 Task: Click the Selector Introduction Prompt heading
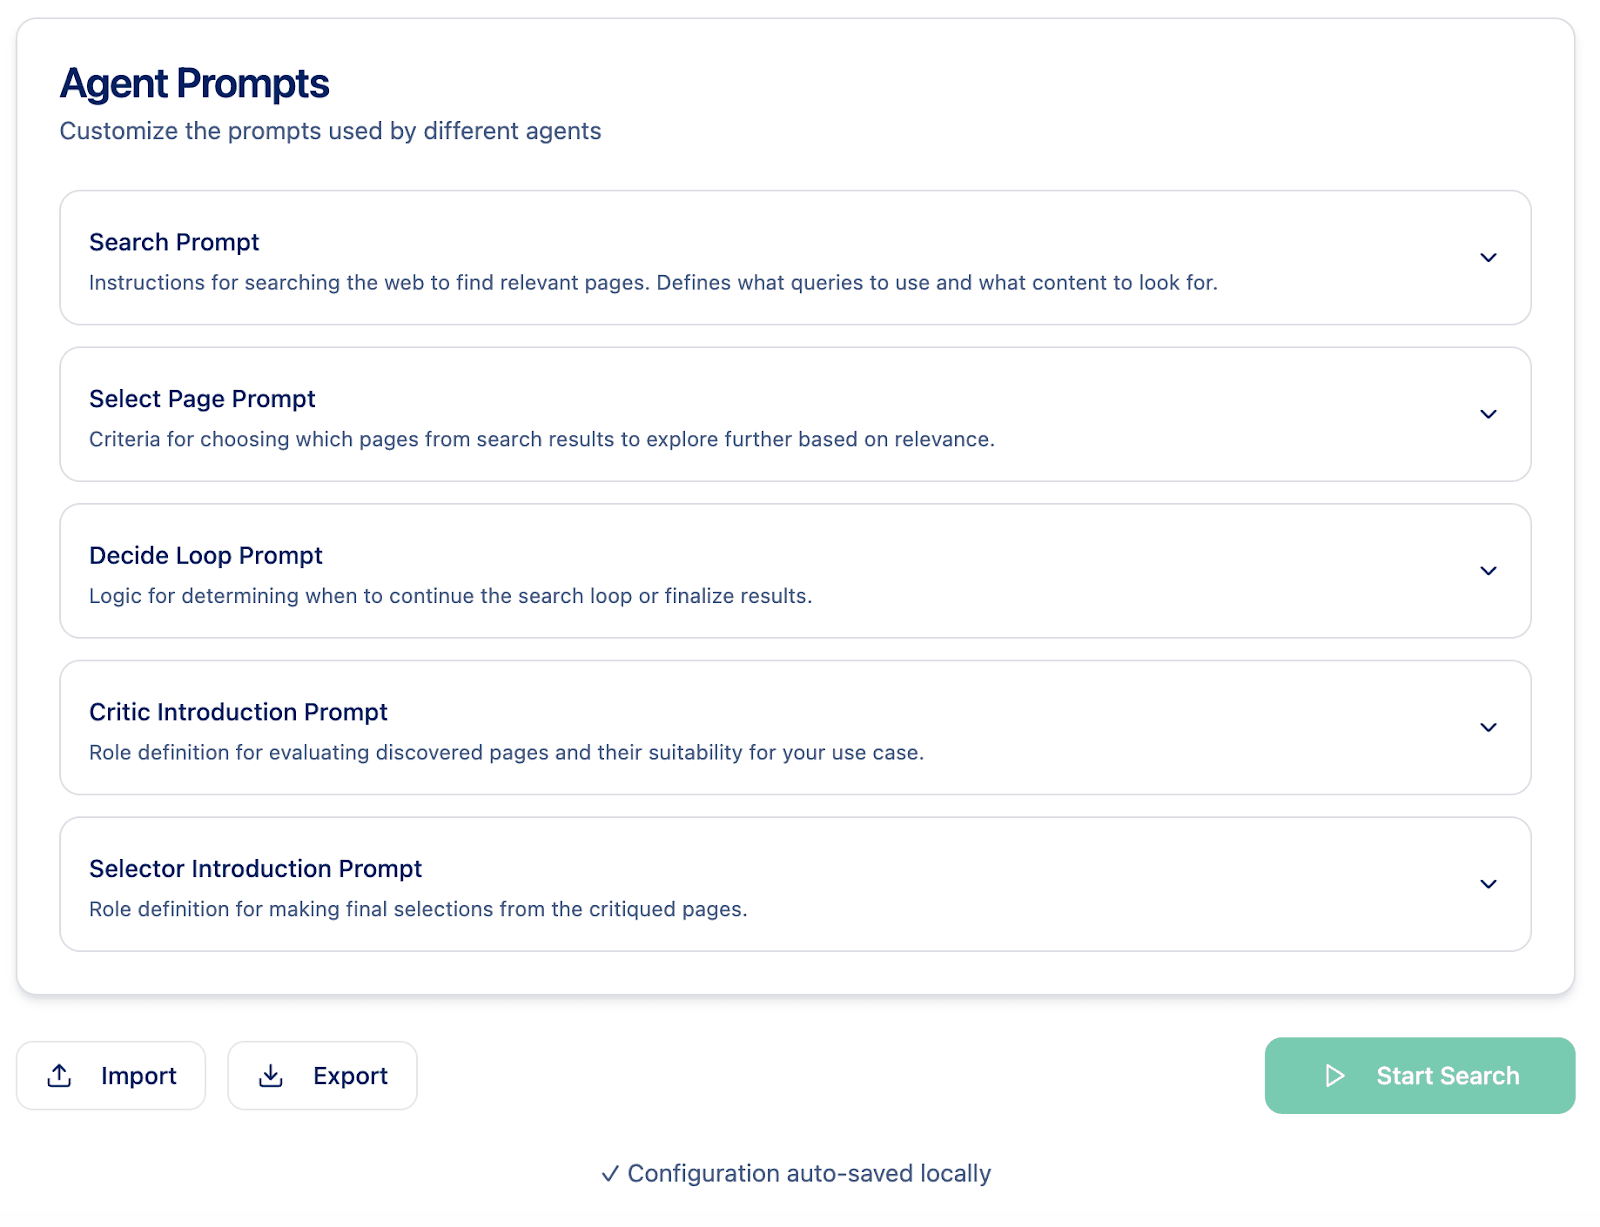(x=255, y=869)
